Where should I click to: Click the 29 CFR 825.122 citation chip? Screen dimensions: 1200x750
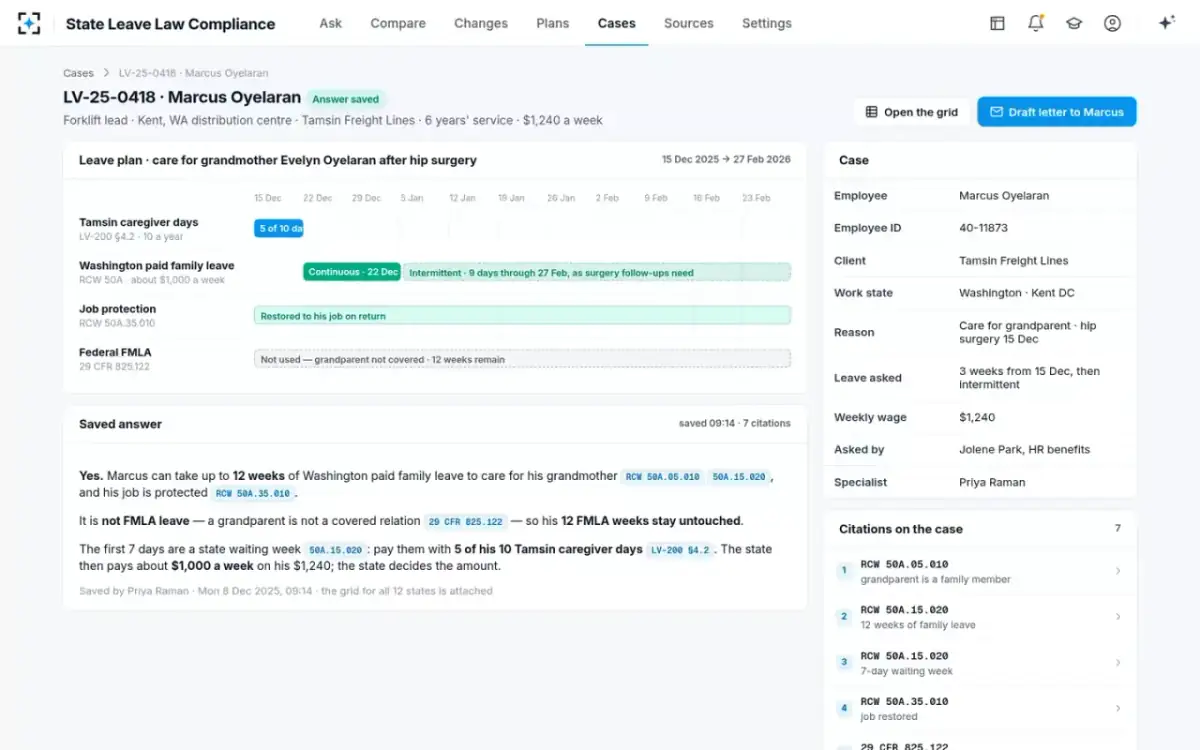click(465, 521)
